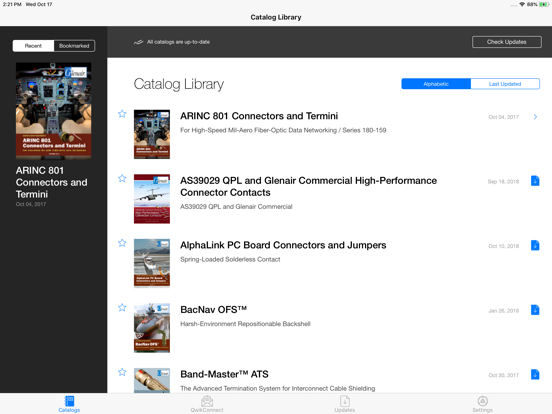Open AlphaLink PC Board catalog thumbnail
This screenshot has width=552, height=414.
pyautogui.click(x=152, y=263)
